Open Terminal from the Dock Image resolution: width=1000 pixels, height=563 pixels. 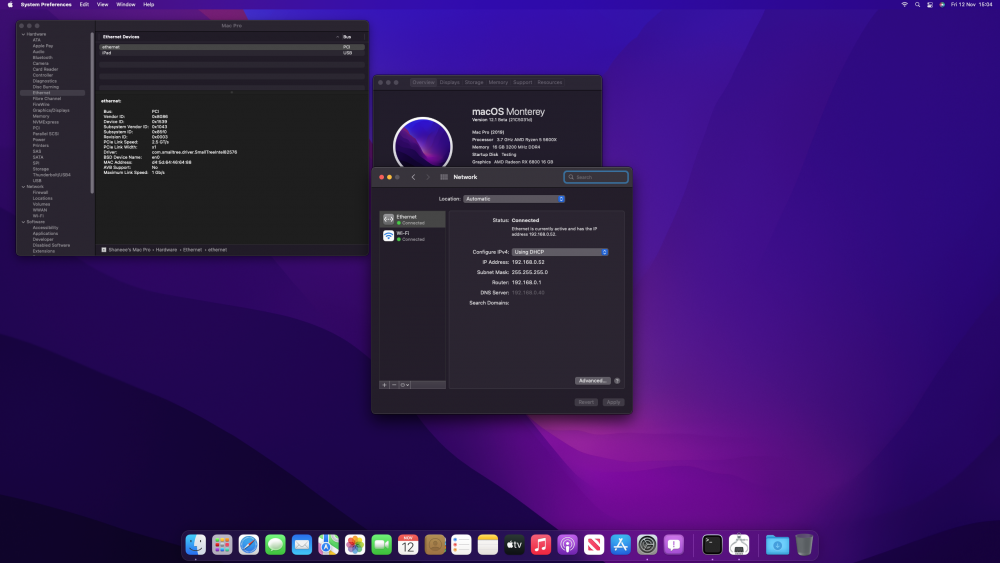coord(712,545)
